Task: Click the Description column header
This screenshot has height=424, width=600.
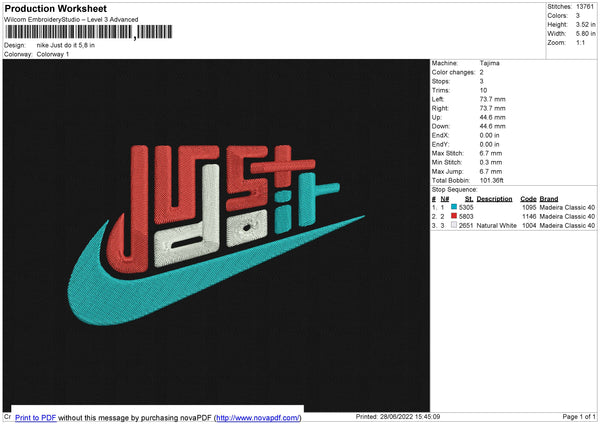Action: tap(494, 199)
